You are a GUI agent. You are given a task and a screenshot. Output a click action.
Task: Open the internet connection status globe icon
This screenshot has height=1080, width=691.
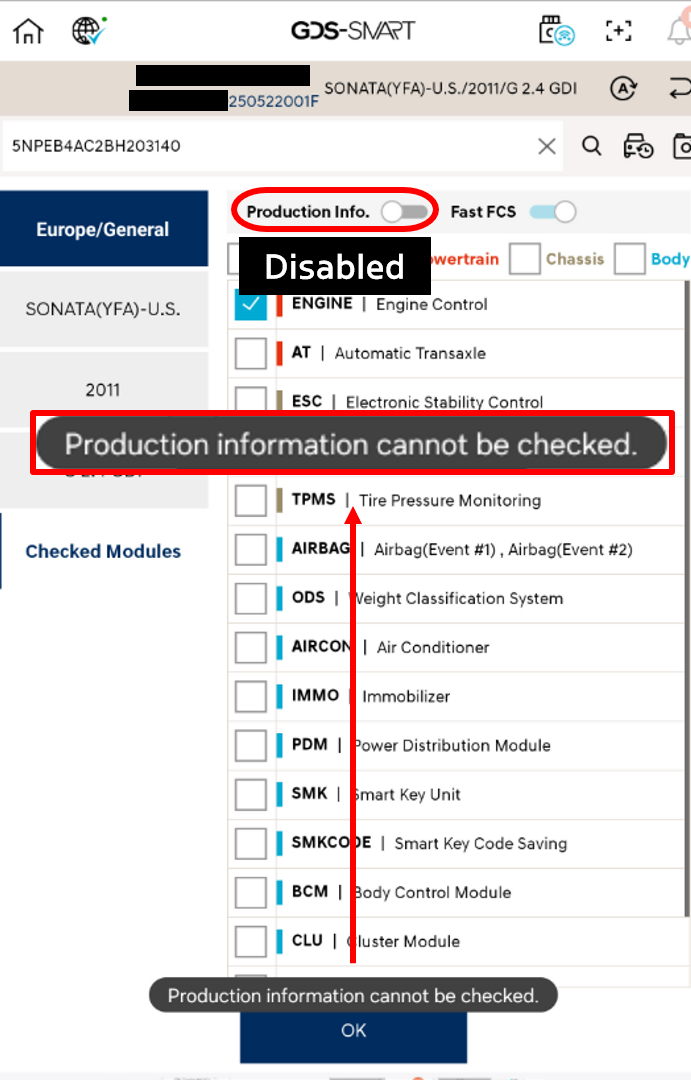(x=88, y=30)
